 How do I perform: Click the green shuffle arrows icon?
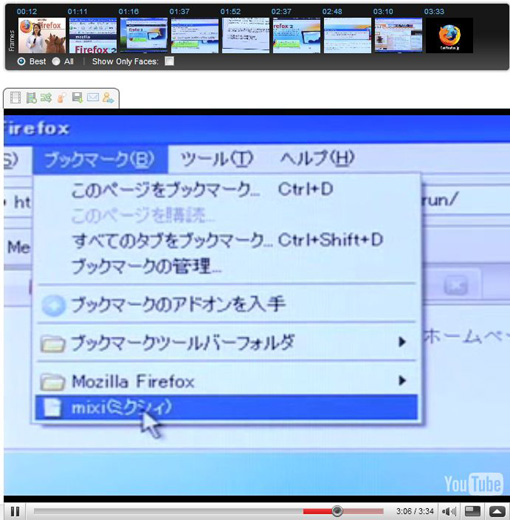[x=46, y=98]
